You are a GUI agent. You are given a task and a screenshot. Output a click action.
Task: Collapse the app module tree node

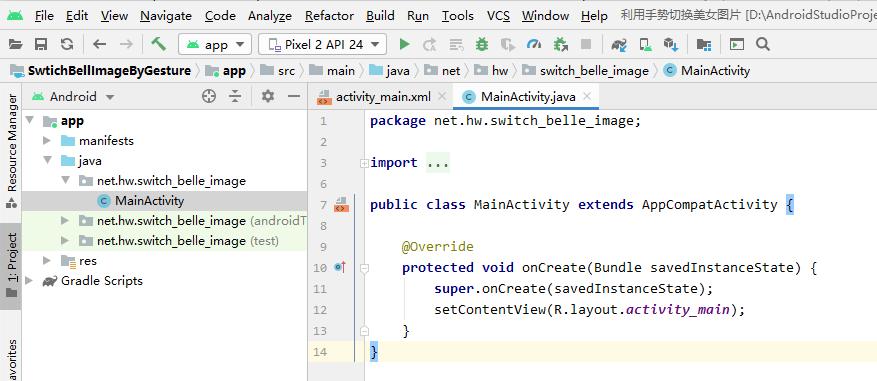pos(30,120)
